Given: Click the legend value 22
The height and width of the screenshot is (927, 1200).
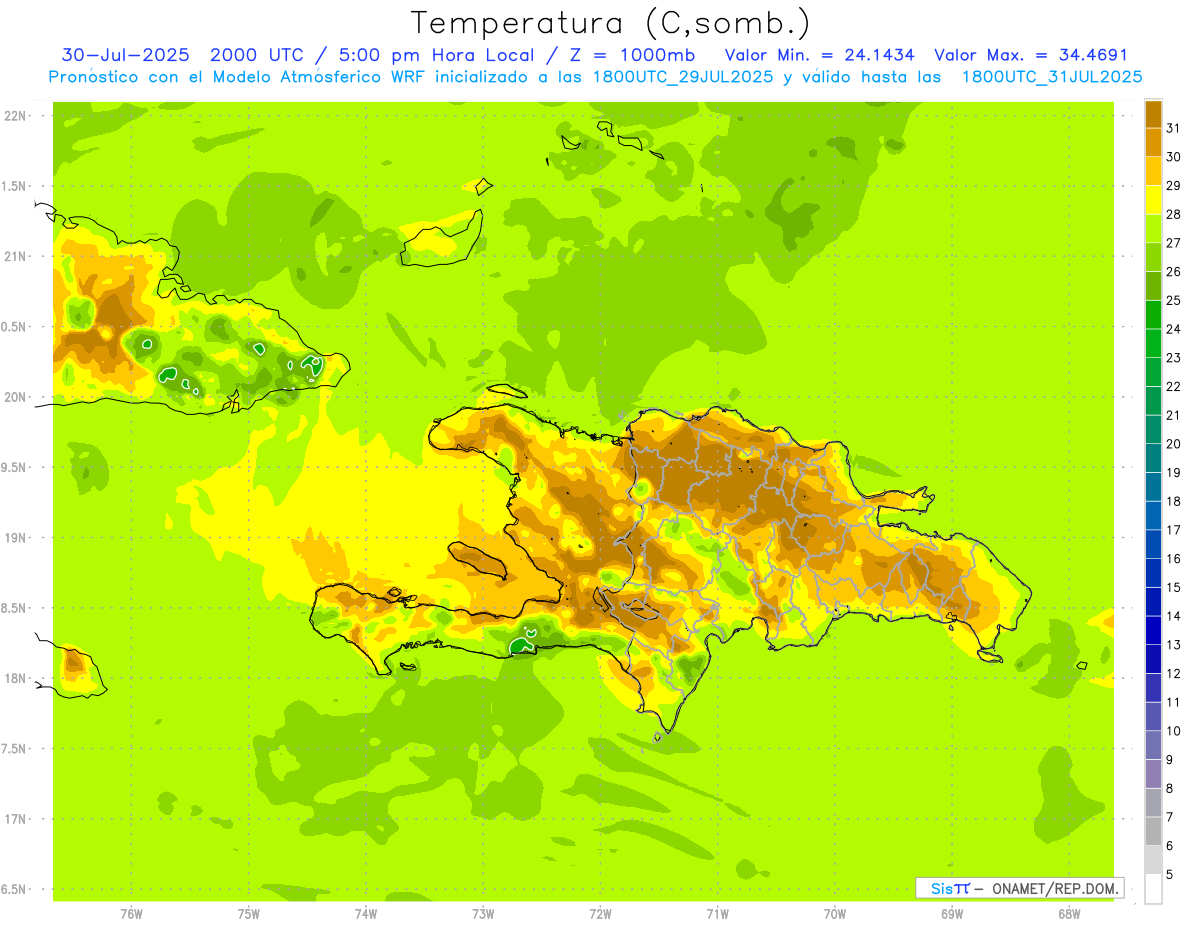Looking at the screenshot, I should [1174, 386].
